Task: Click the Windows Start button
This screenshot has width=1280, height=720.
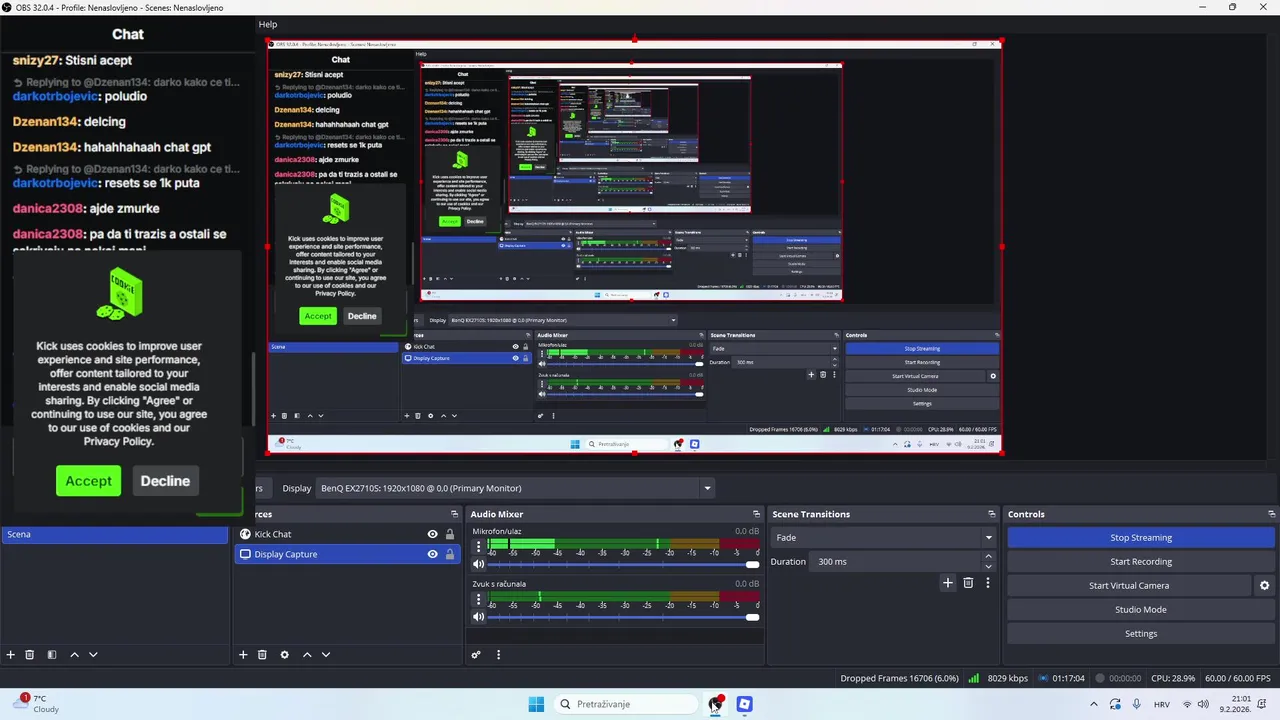Action: point(536,704)
